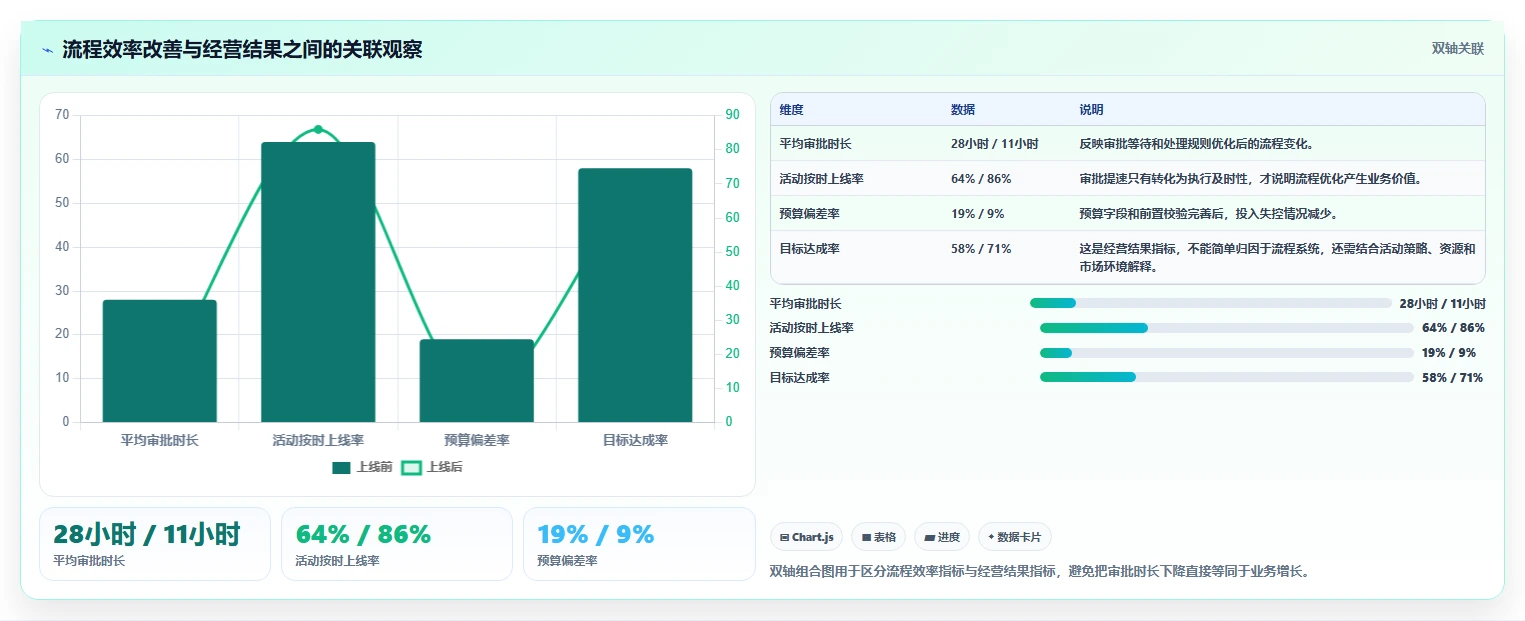Select the 进度 tag chip
Image resolution: width=1525 pixels, height=621 pixels.
(x=942, y=537)
